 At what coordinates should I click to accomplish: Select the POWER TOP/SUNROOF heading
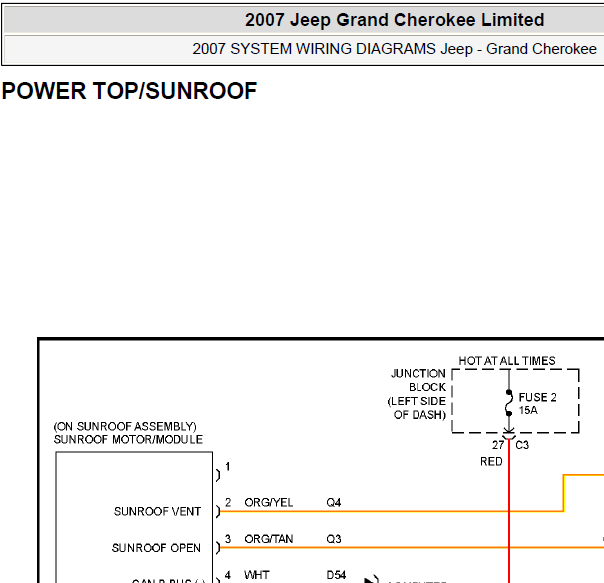tap(129, 91)
